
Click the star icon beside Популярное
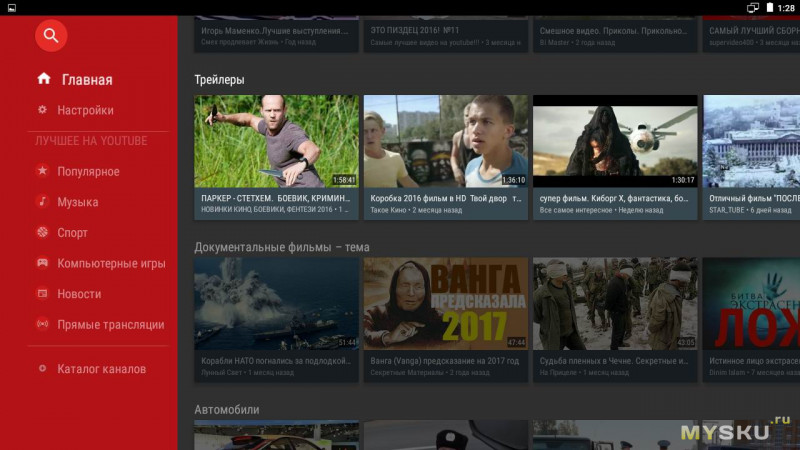(42, 170)
